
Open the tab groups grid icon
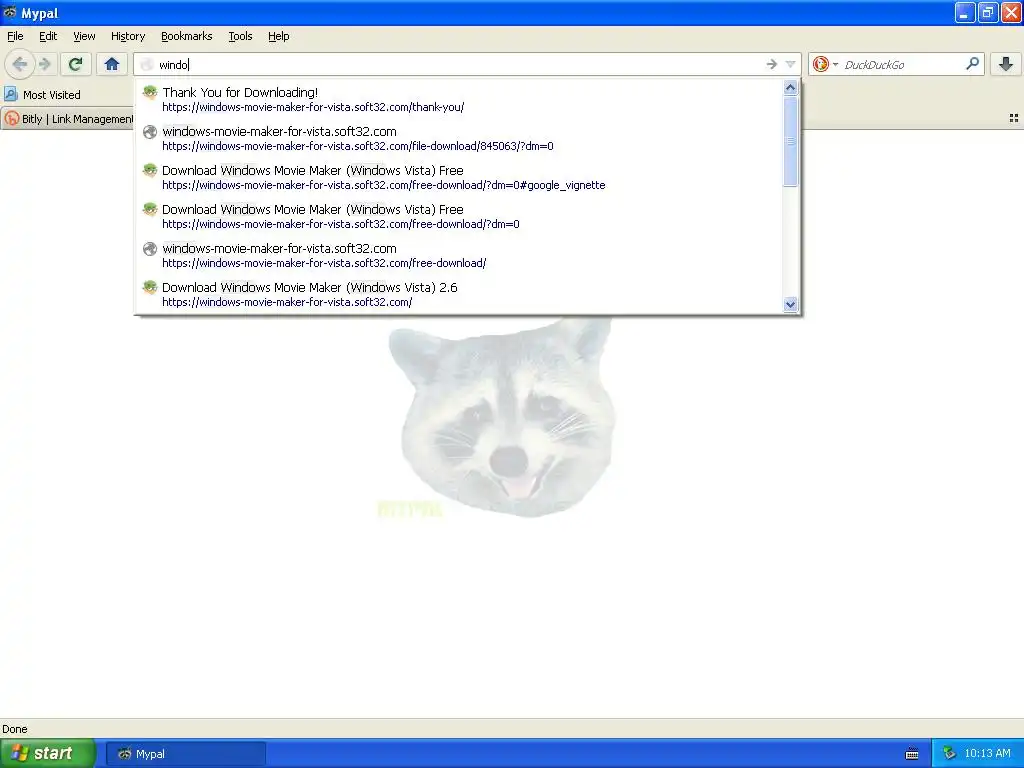[x=1014, y=118]
